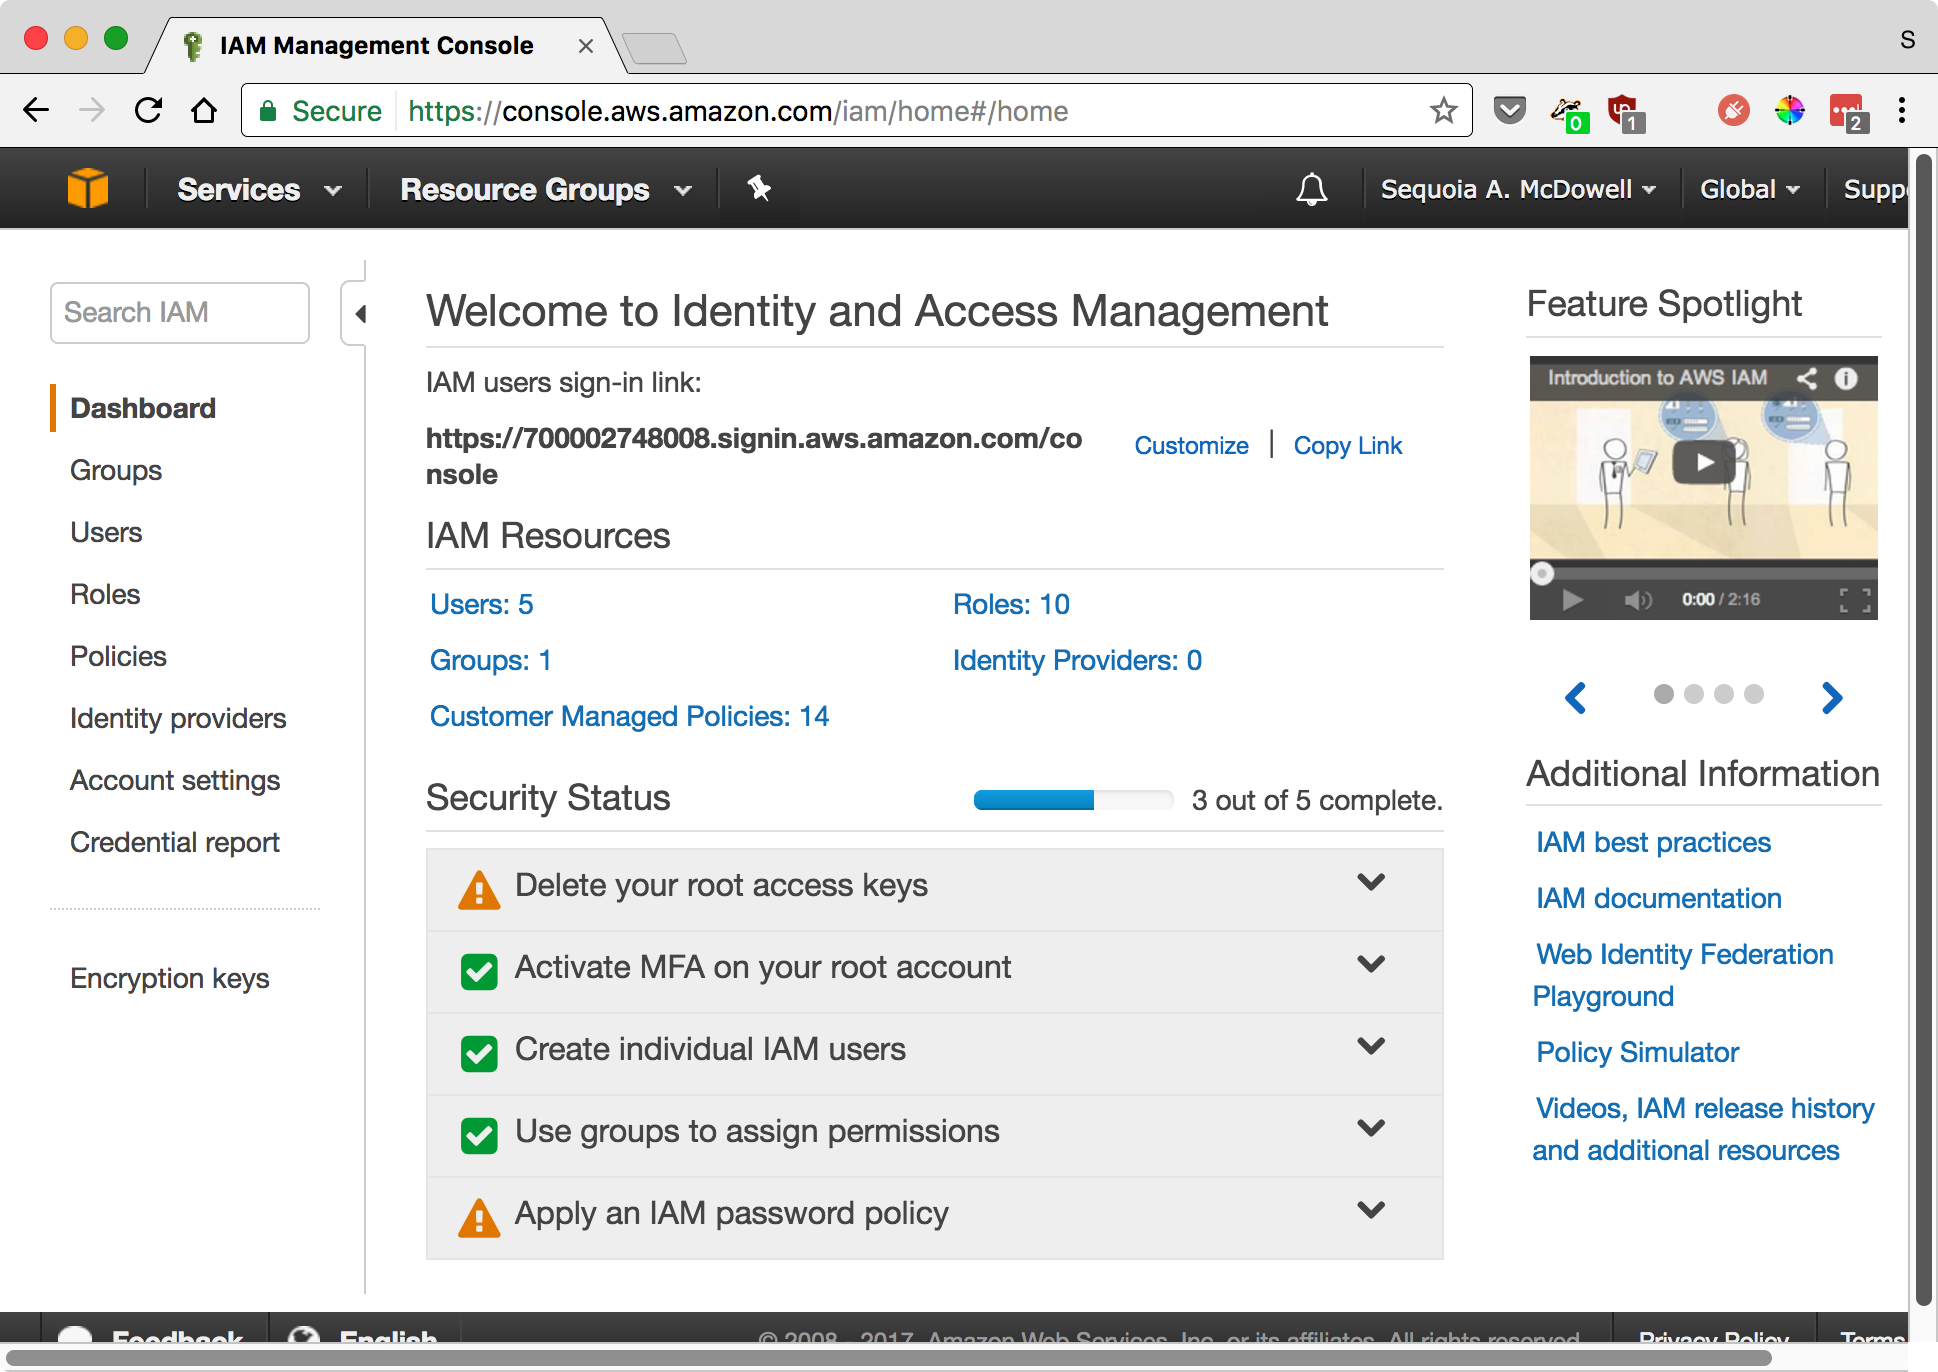Open Encryption keys in the sidebar

pos(170,978)
